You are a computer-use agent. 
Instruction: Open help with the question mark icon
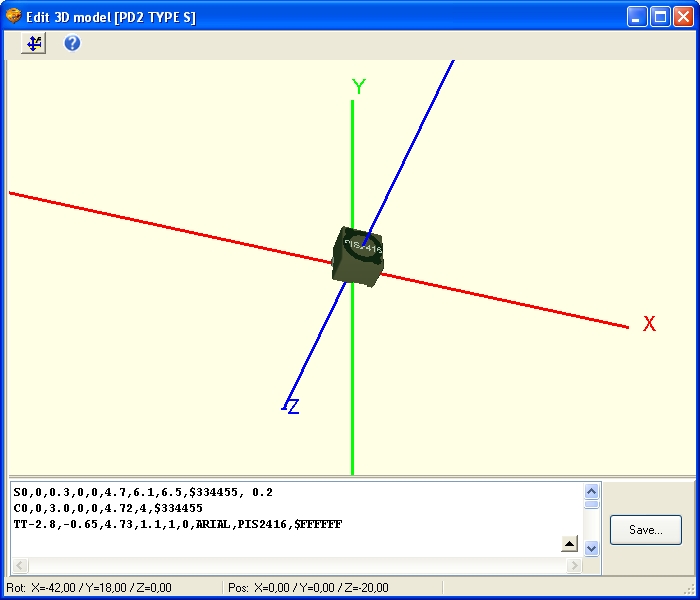tap(72, 44)
